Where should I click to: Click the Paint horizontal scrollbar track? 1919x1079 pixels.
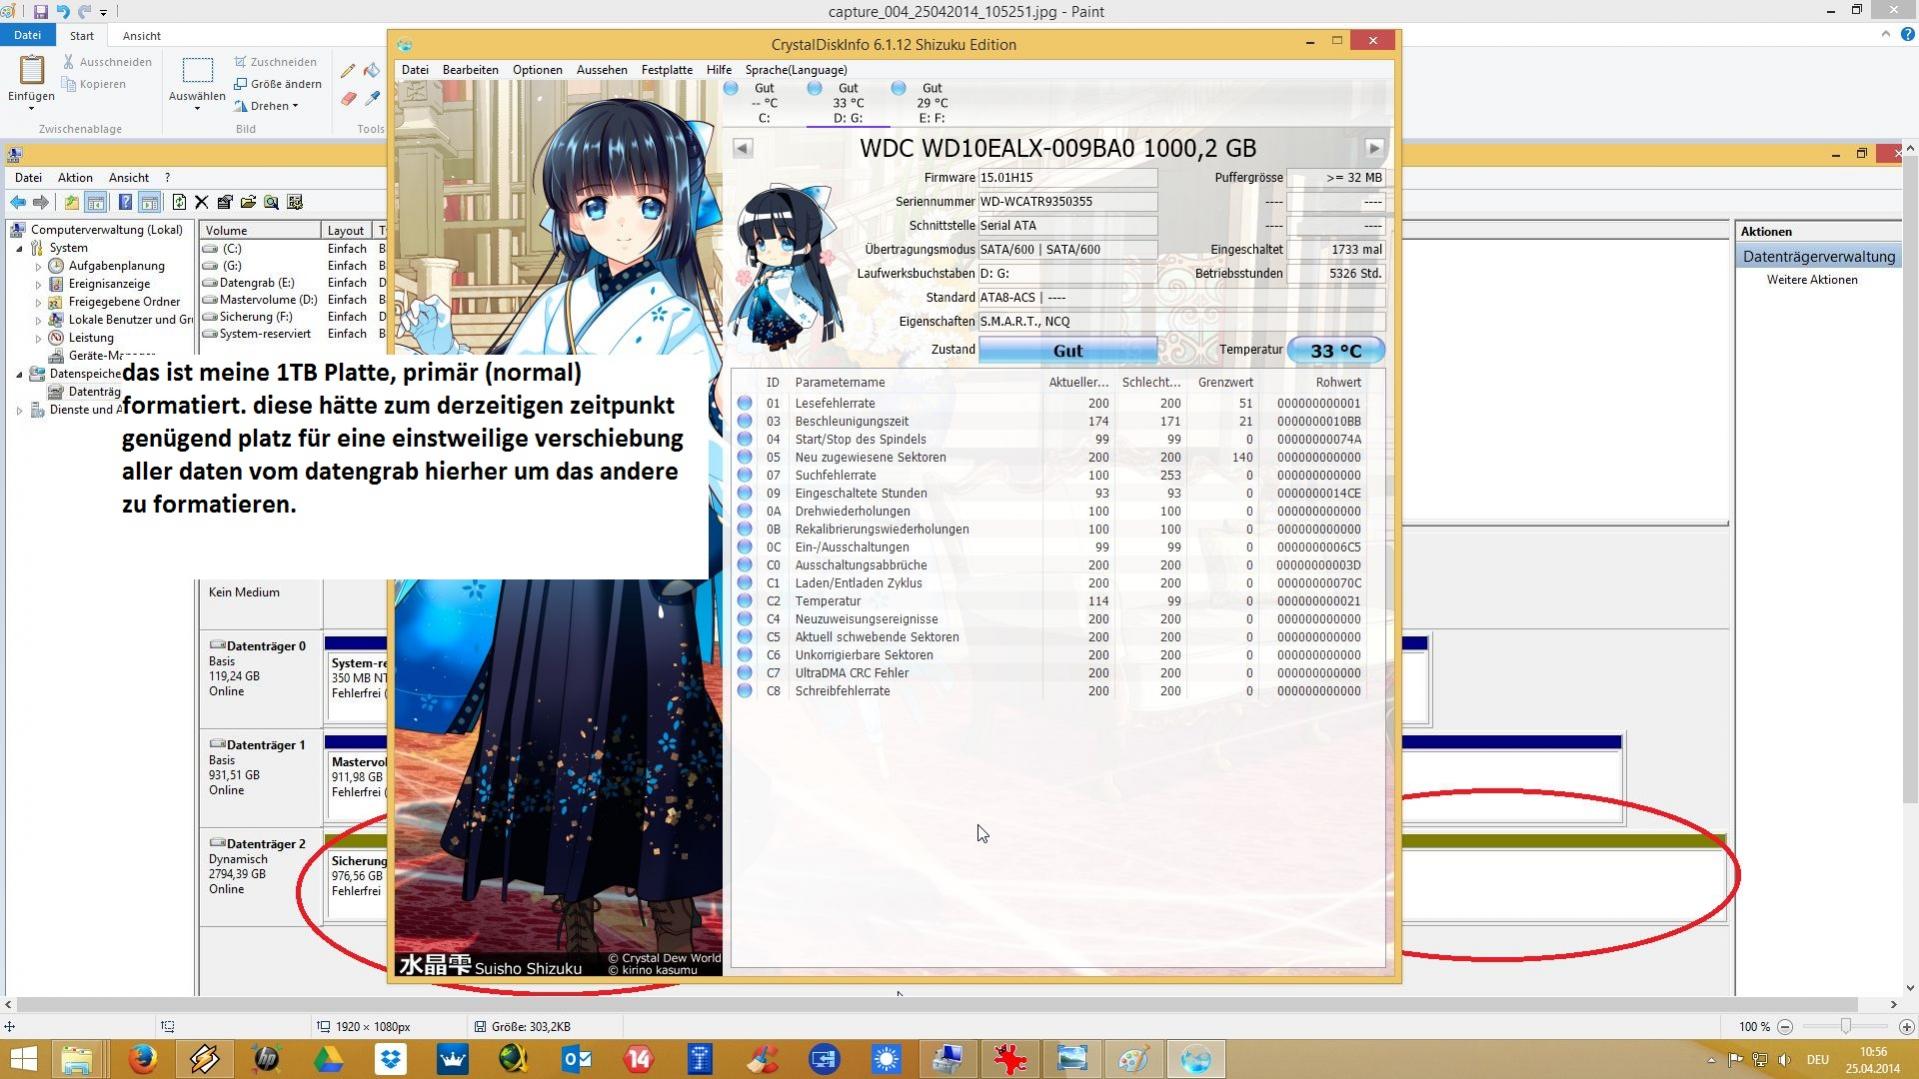[950, 1004]
